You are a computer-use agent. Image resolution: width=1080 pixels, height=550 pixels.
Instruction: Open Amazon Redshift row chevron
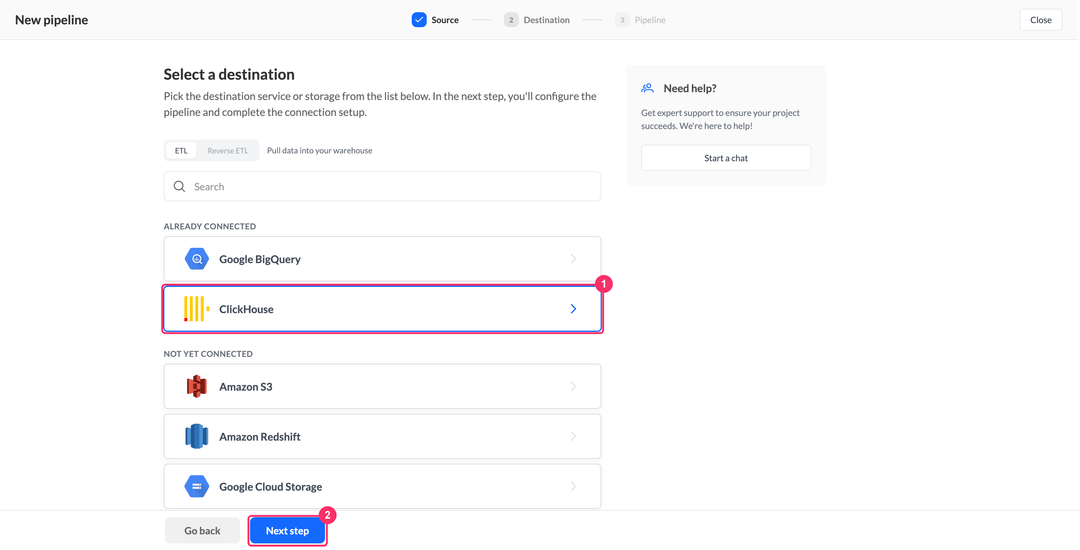coord(573,436)
